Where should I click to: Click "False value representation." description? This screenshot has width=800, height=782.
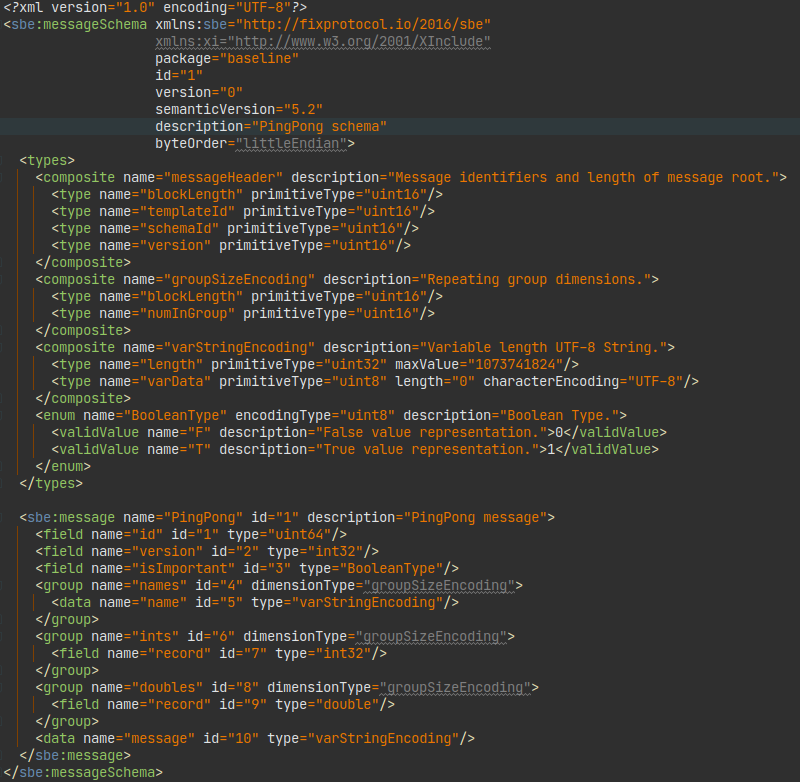click(x=431, y=433)
